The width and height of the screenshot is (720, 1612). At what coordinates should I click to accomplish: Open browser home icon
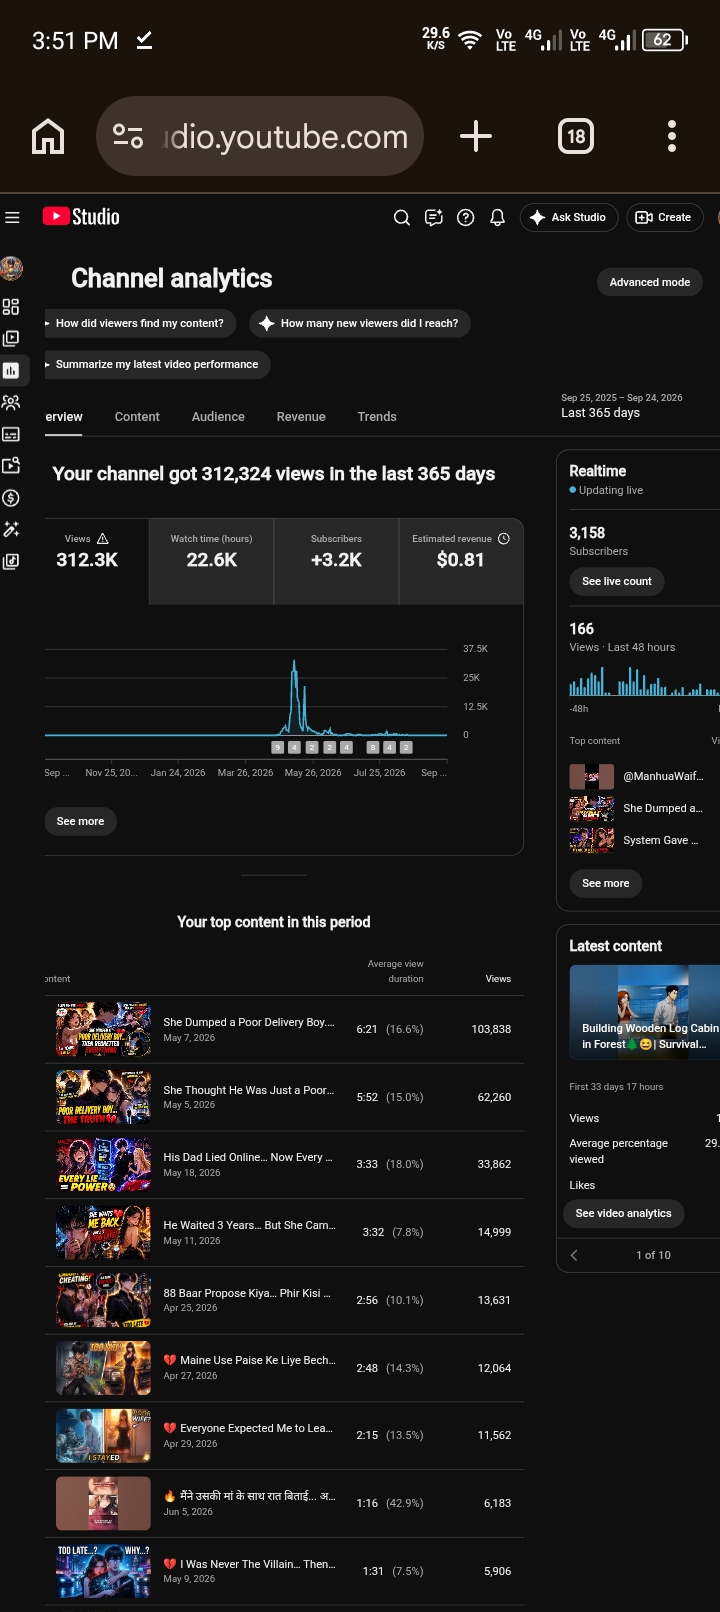pyautogui.click(x=48, y=136)
